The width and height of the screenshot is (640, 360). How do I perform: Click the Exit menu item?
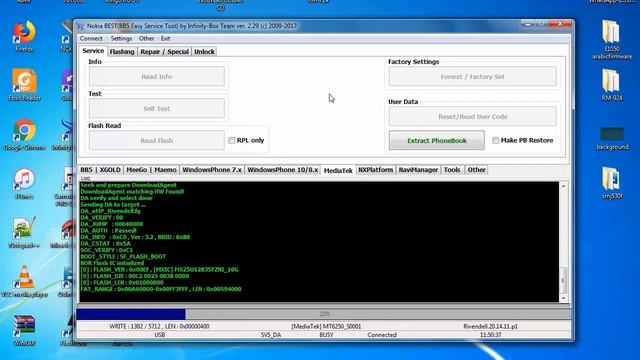pyautogui.click(x=165, y=38)
